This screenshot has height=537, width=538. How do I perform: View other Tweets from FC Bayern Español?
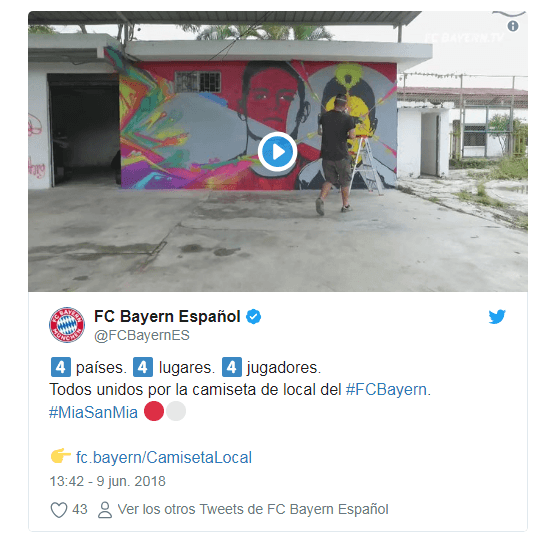(253, 510)
